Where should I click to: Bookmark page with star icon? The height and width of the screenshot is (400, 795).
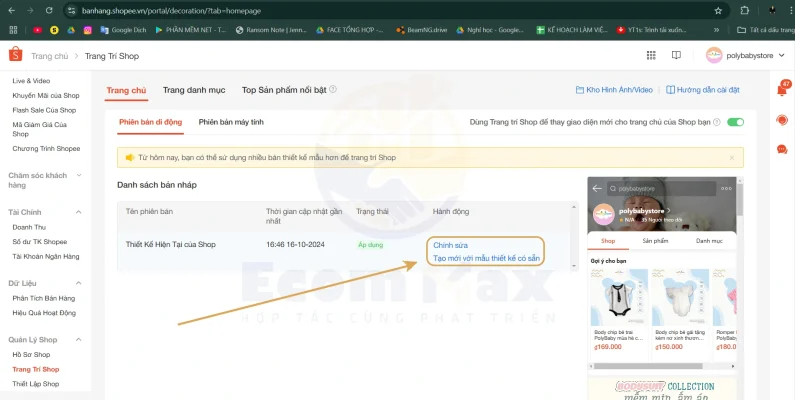718,11
